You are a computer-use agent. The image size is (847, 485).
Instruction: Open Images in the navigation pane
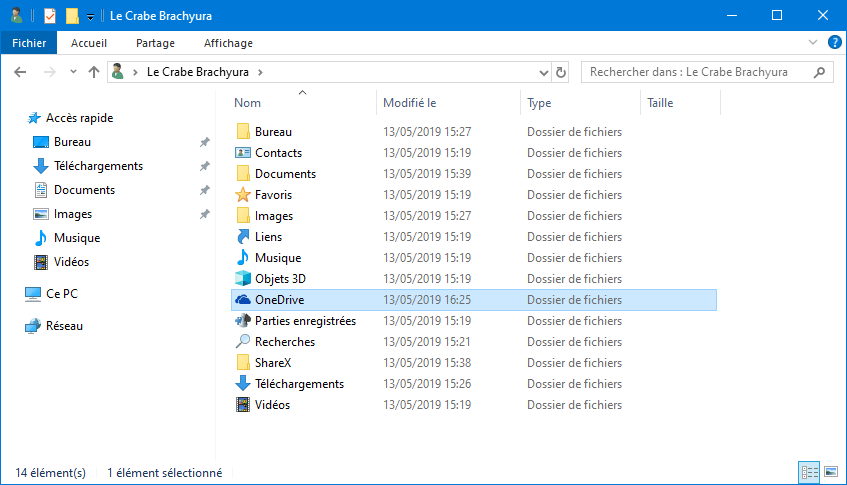click(73, 214)
